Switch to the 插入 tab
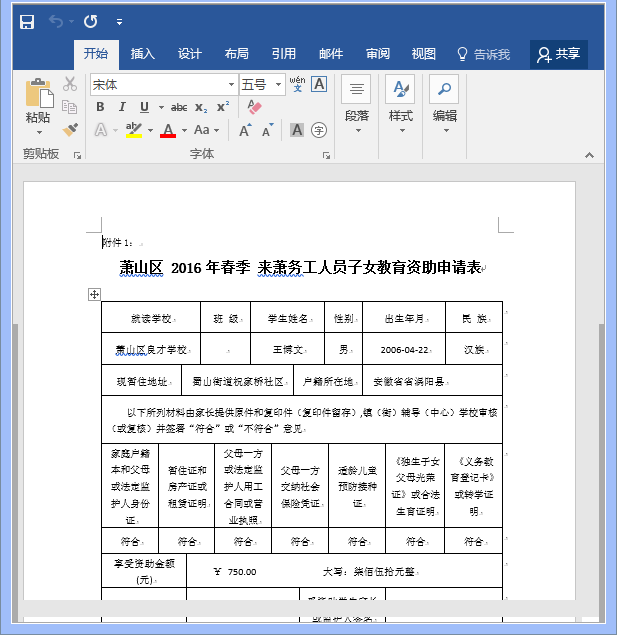The image size is (617, 635). [143, 54]
